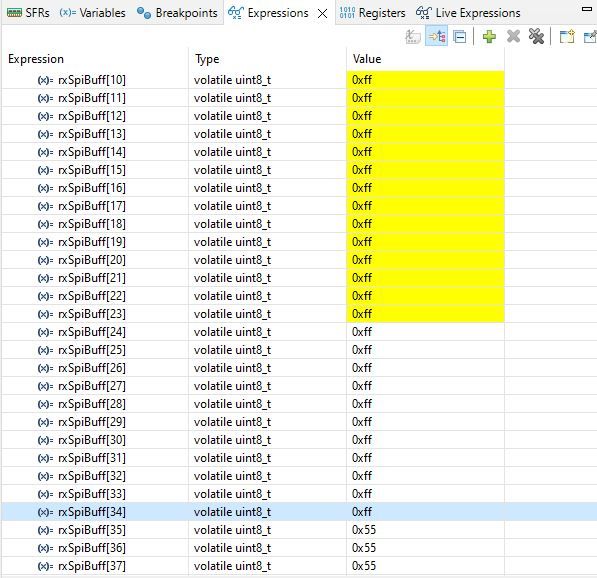Toggle the Show Logical Structure toolbar icon

(436, 37)
